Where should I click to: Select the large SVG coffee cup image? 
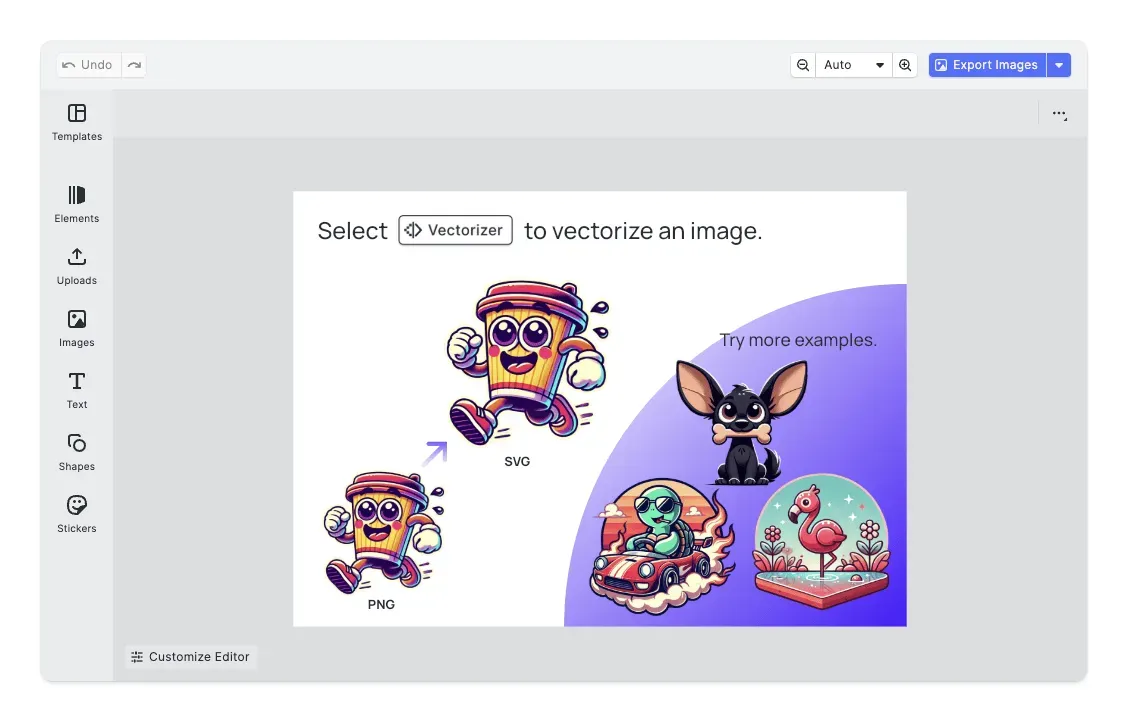(x=529, y=363)
